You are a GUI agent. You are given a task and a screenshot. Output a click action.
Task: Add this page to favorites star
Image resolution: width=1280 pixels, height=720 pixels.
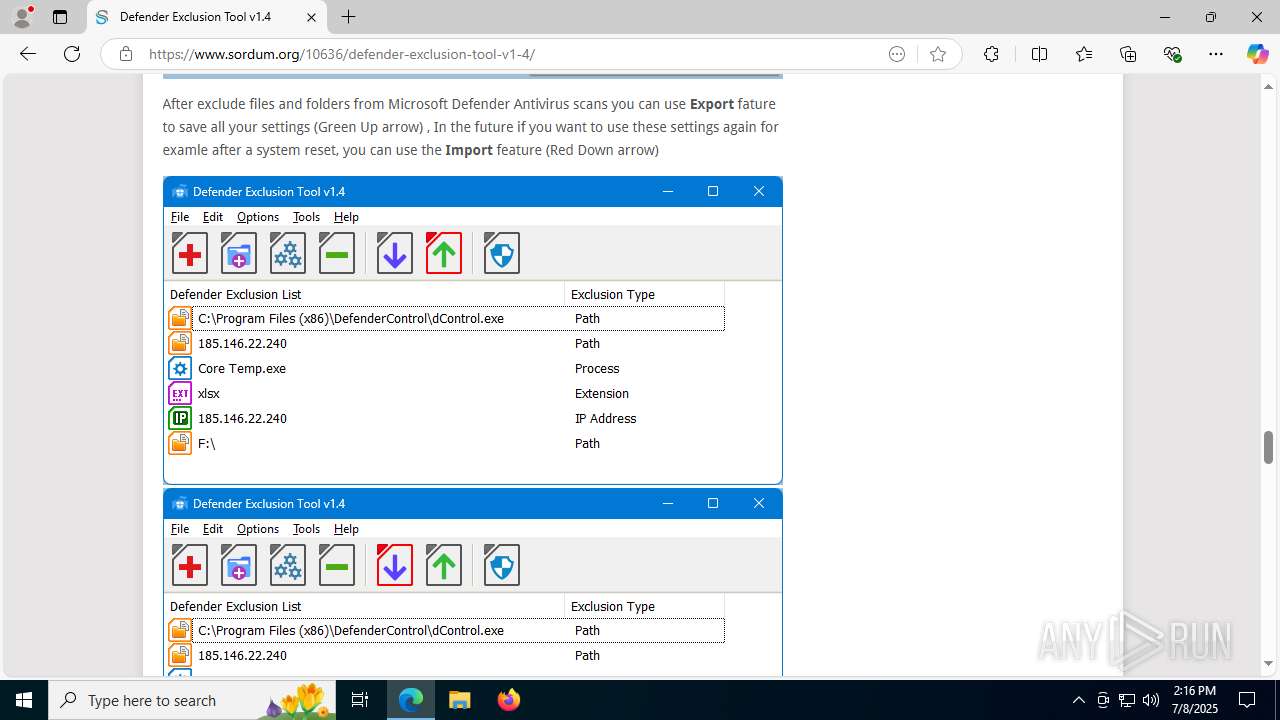tap(937, 54)
